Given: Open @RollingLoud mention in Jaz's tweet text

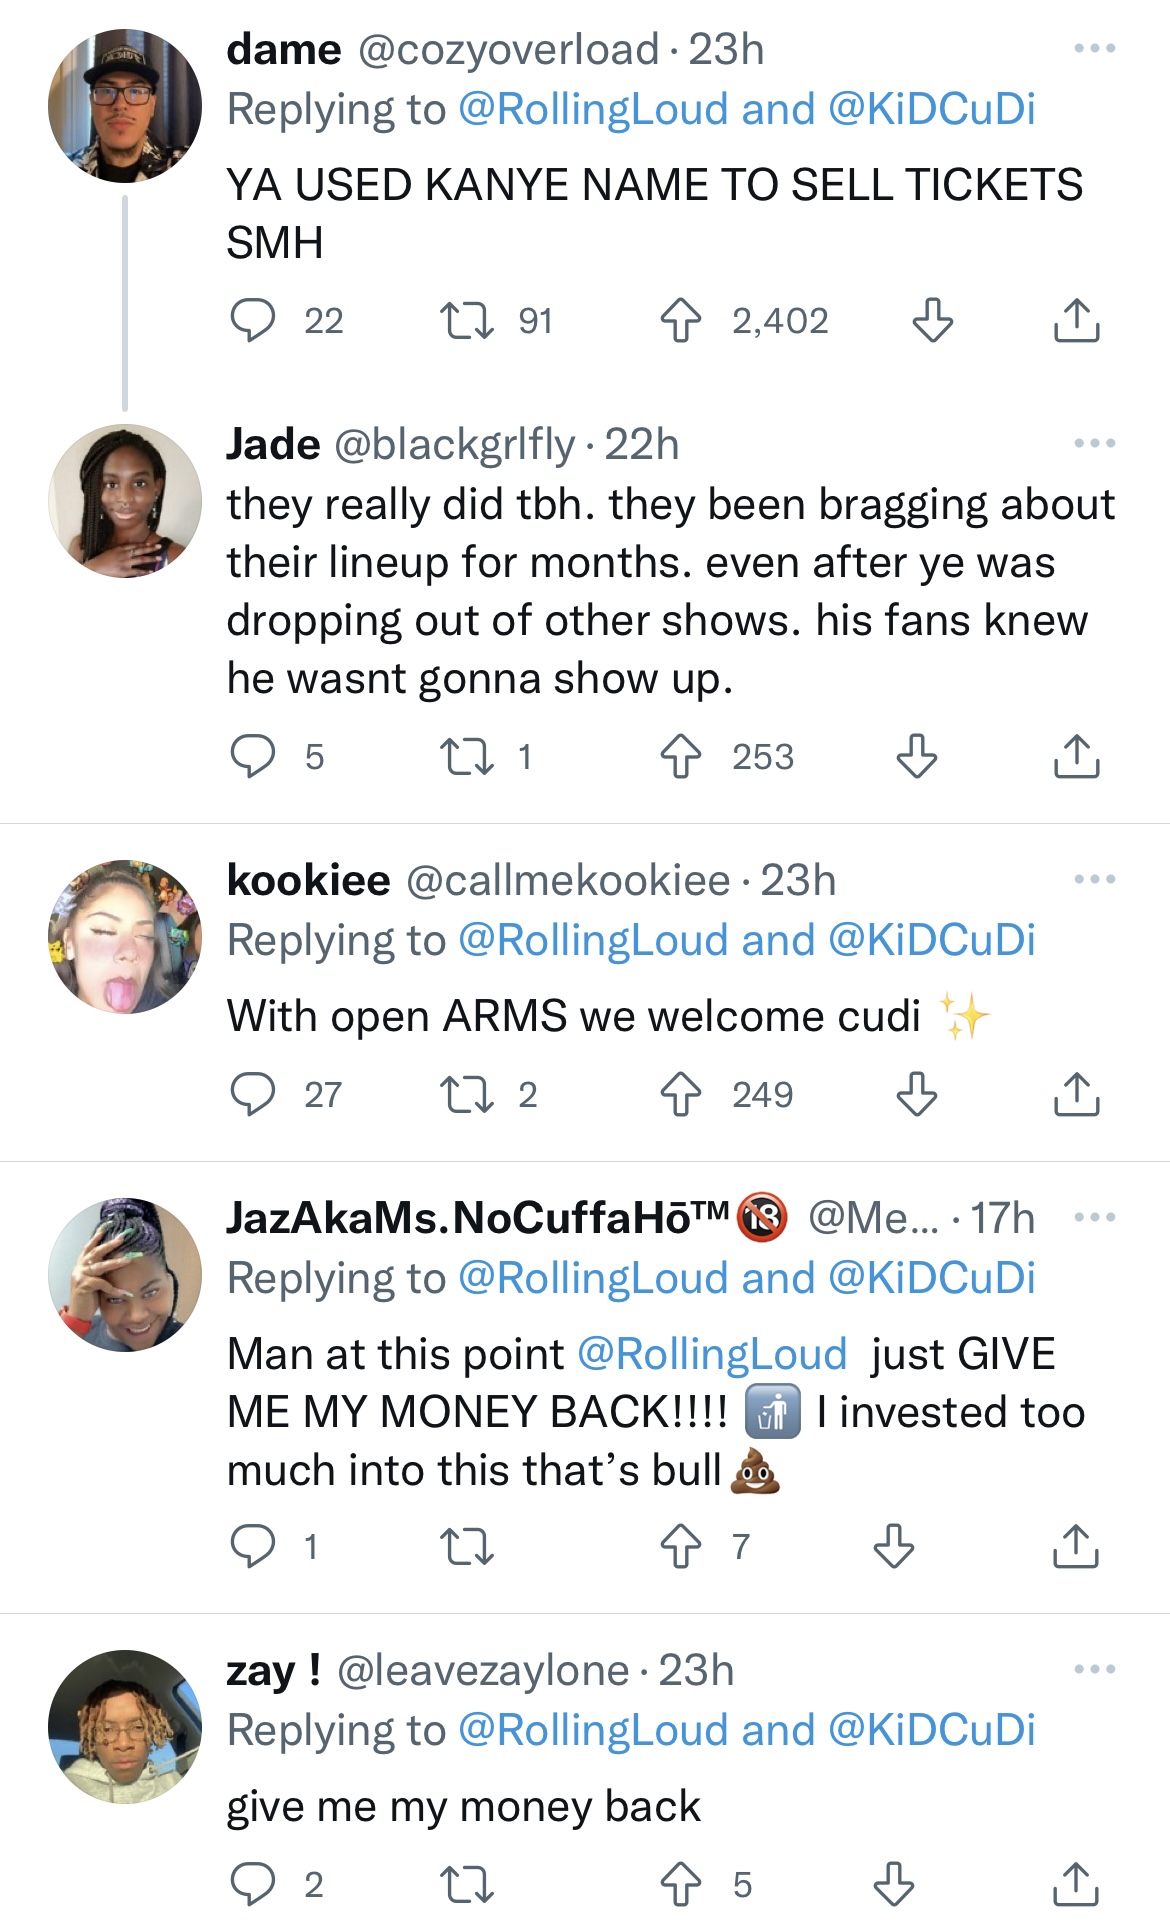Looking at the screenshot, I should [x=712, y=1354].
